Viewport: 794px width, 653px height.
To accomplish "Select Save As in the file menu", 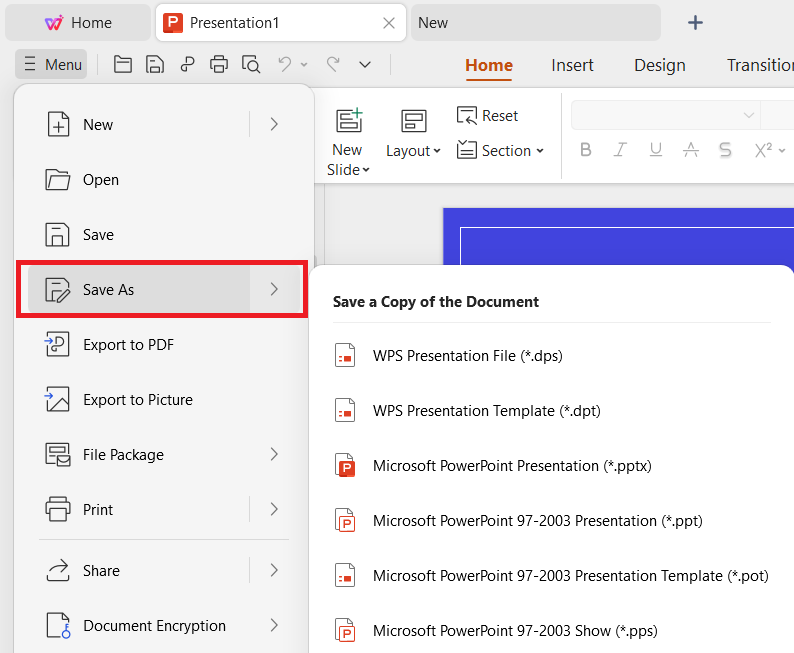I will pos(139,290).
